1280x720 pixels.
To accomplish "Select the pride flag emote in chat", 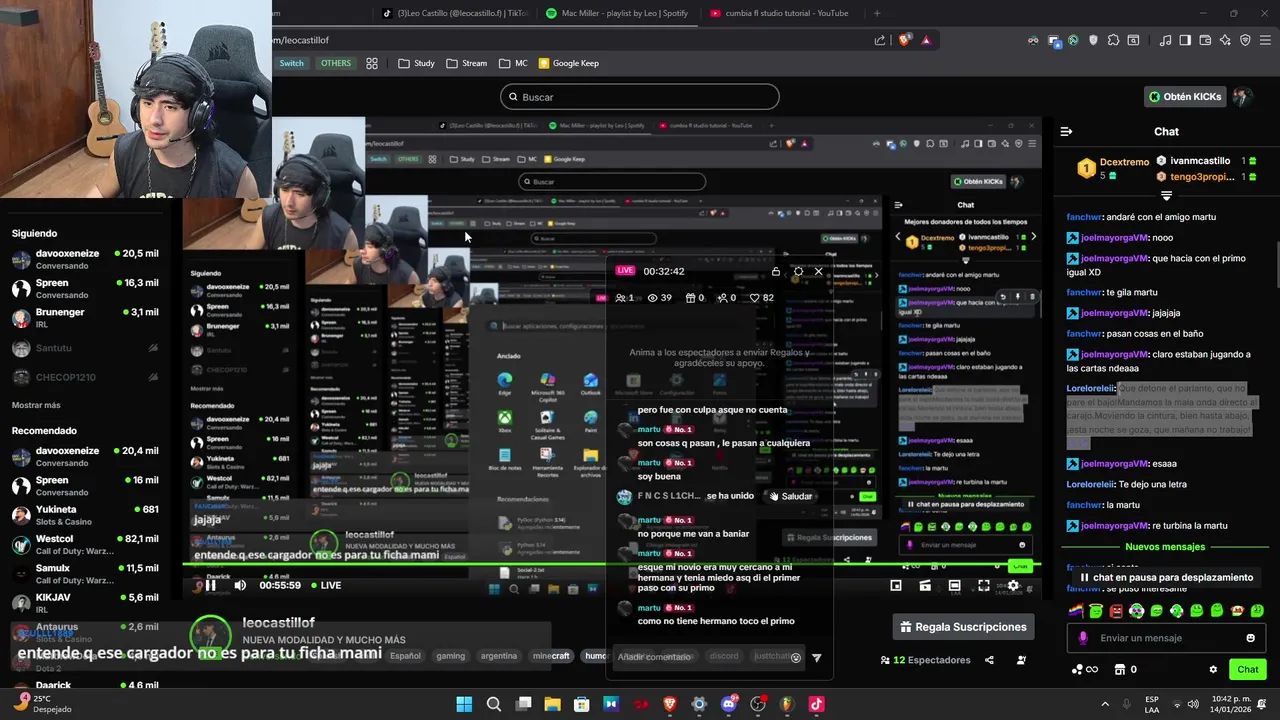I will click(x=1076, y=611).
